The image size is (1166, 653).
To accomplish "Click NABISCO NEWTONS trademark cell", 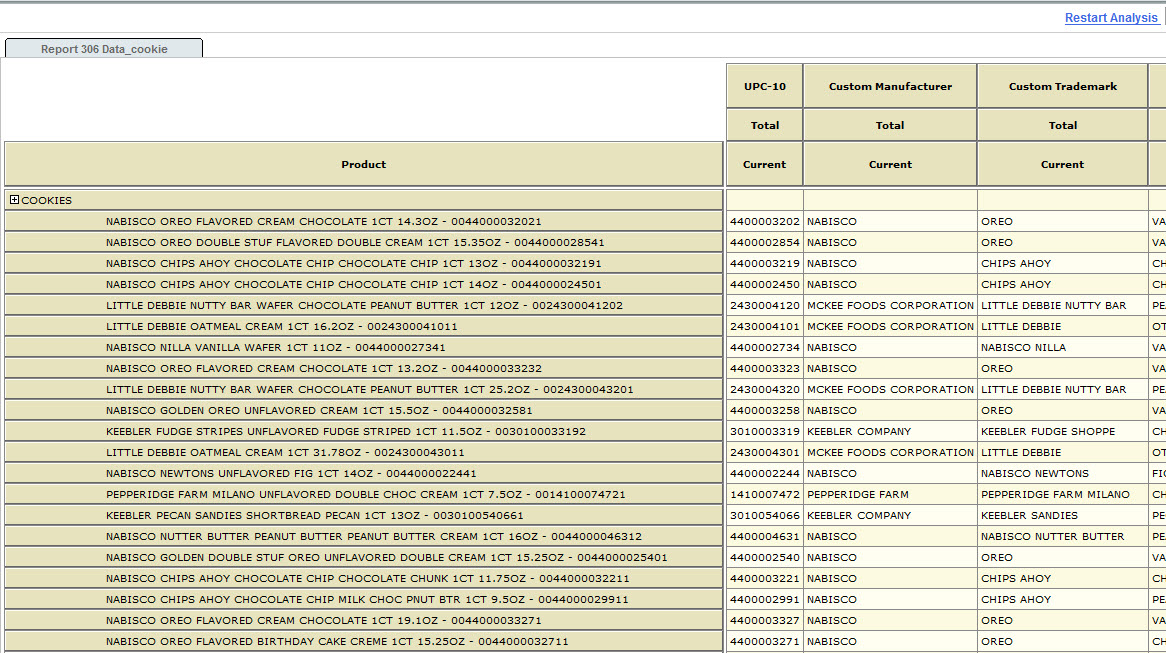I will (1063, 473).
